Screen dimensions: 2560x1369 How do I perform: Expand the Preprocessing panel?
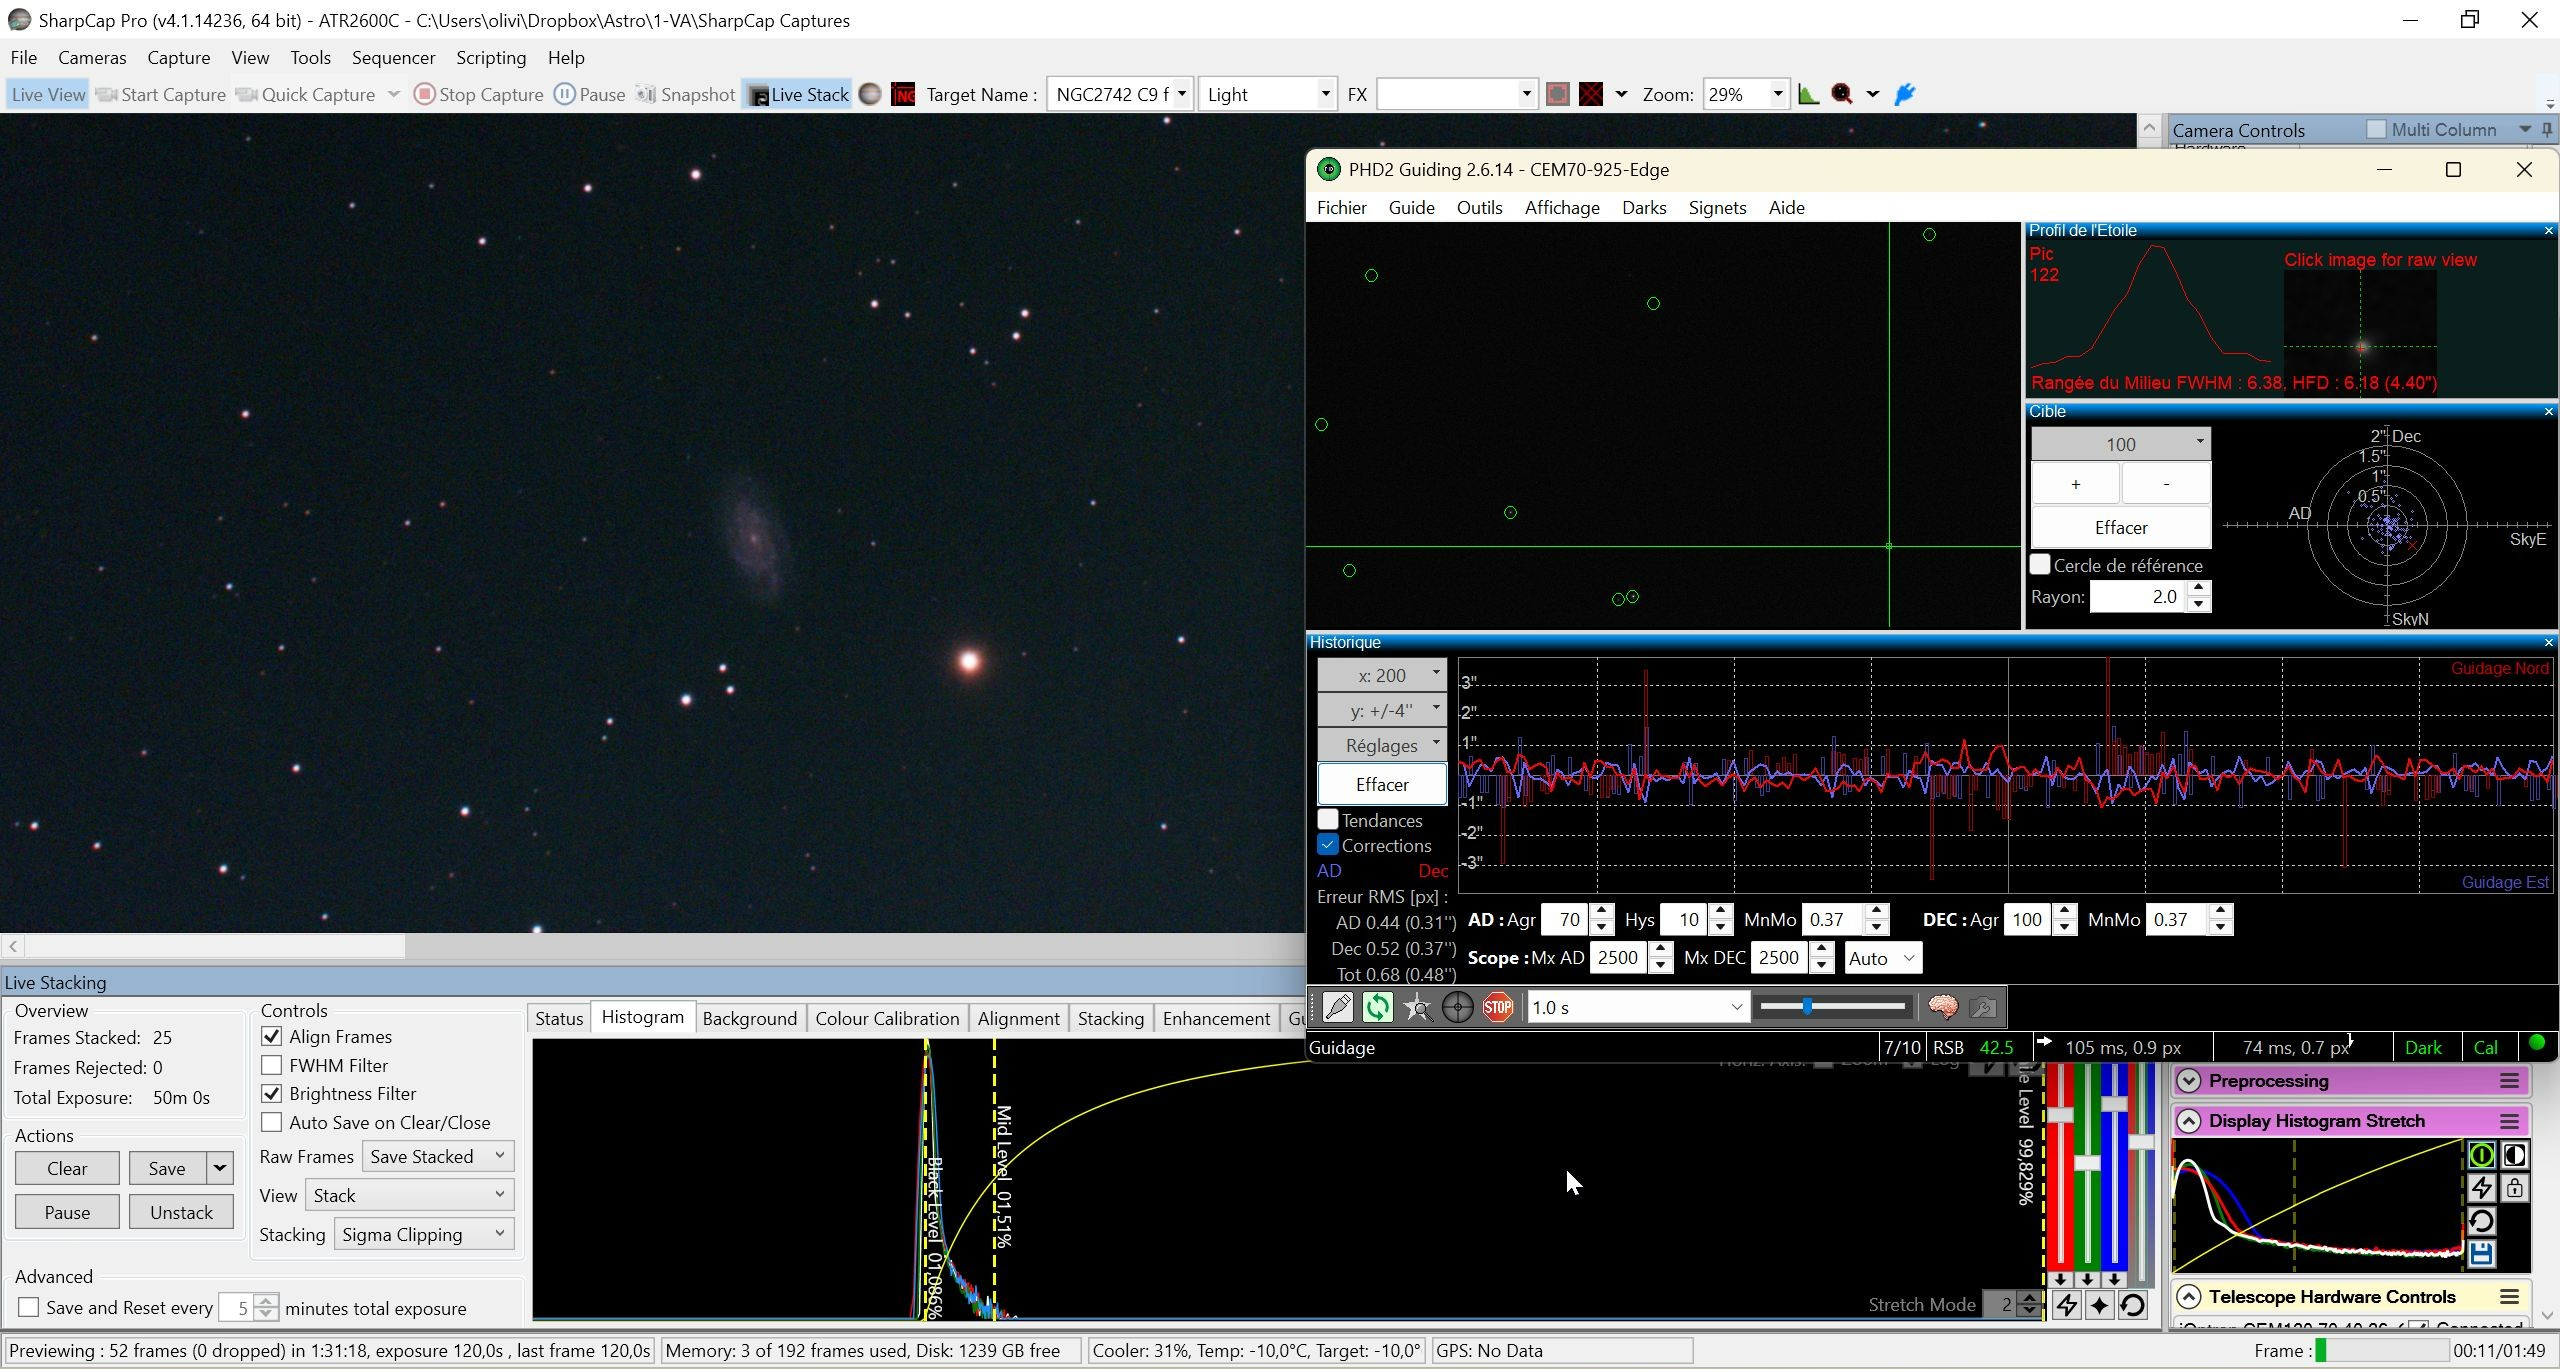click(x=2189, y=1081)
